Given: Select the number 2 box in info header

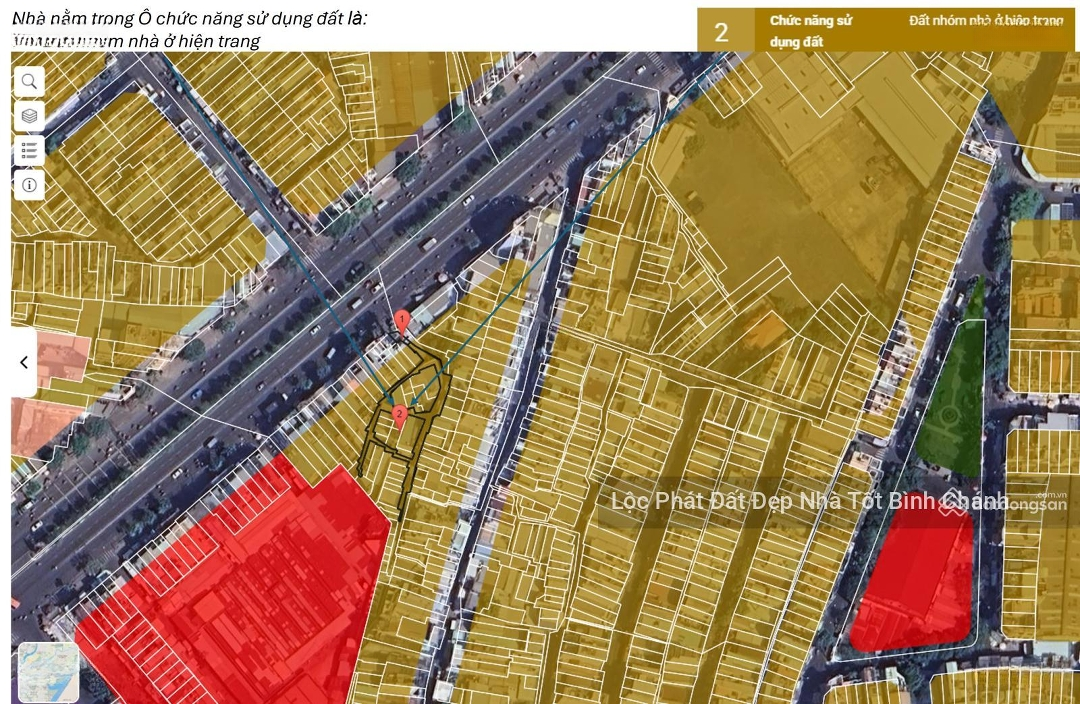Looking at the screenshot, I should [x=722, y=31].
